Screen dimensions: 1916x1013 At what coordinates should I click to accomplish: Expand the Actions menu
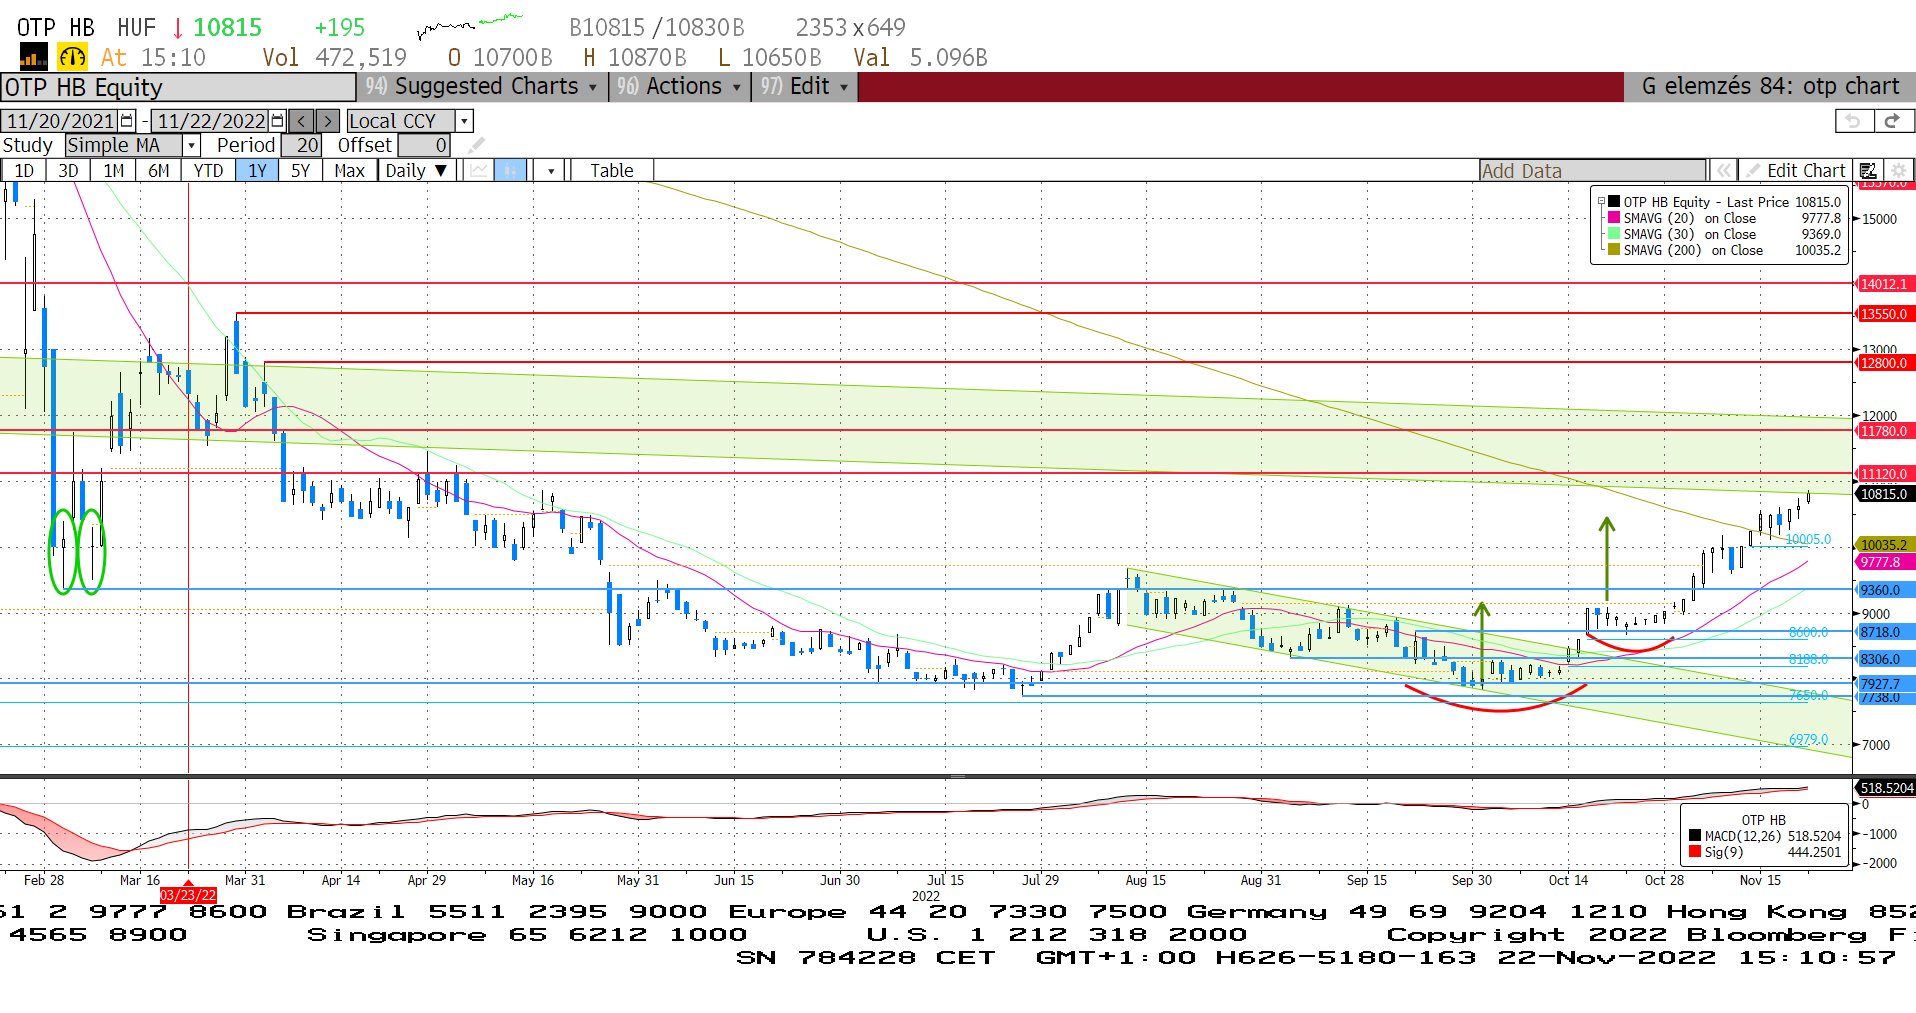pyautogui.click(x=680, y=87)
